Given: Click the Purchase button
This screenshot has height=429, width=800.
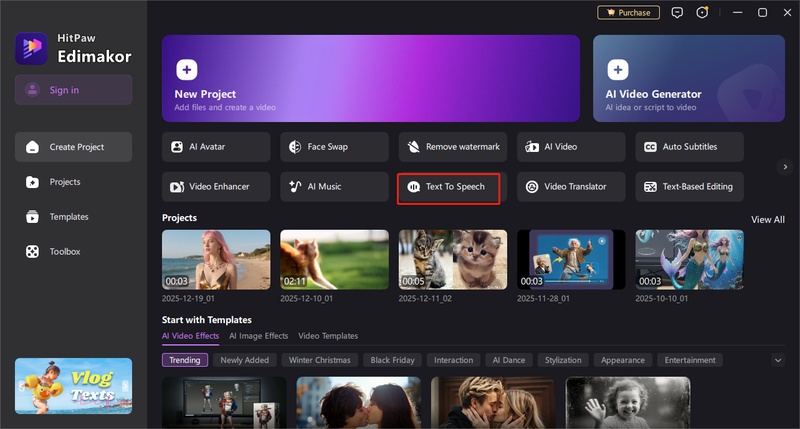Looking at the screenshot, I should click(628, 13).
